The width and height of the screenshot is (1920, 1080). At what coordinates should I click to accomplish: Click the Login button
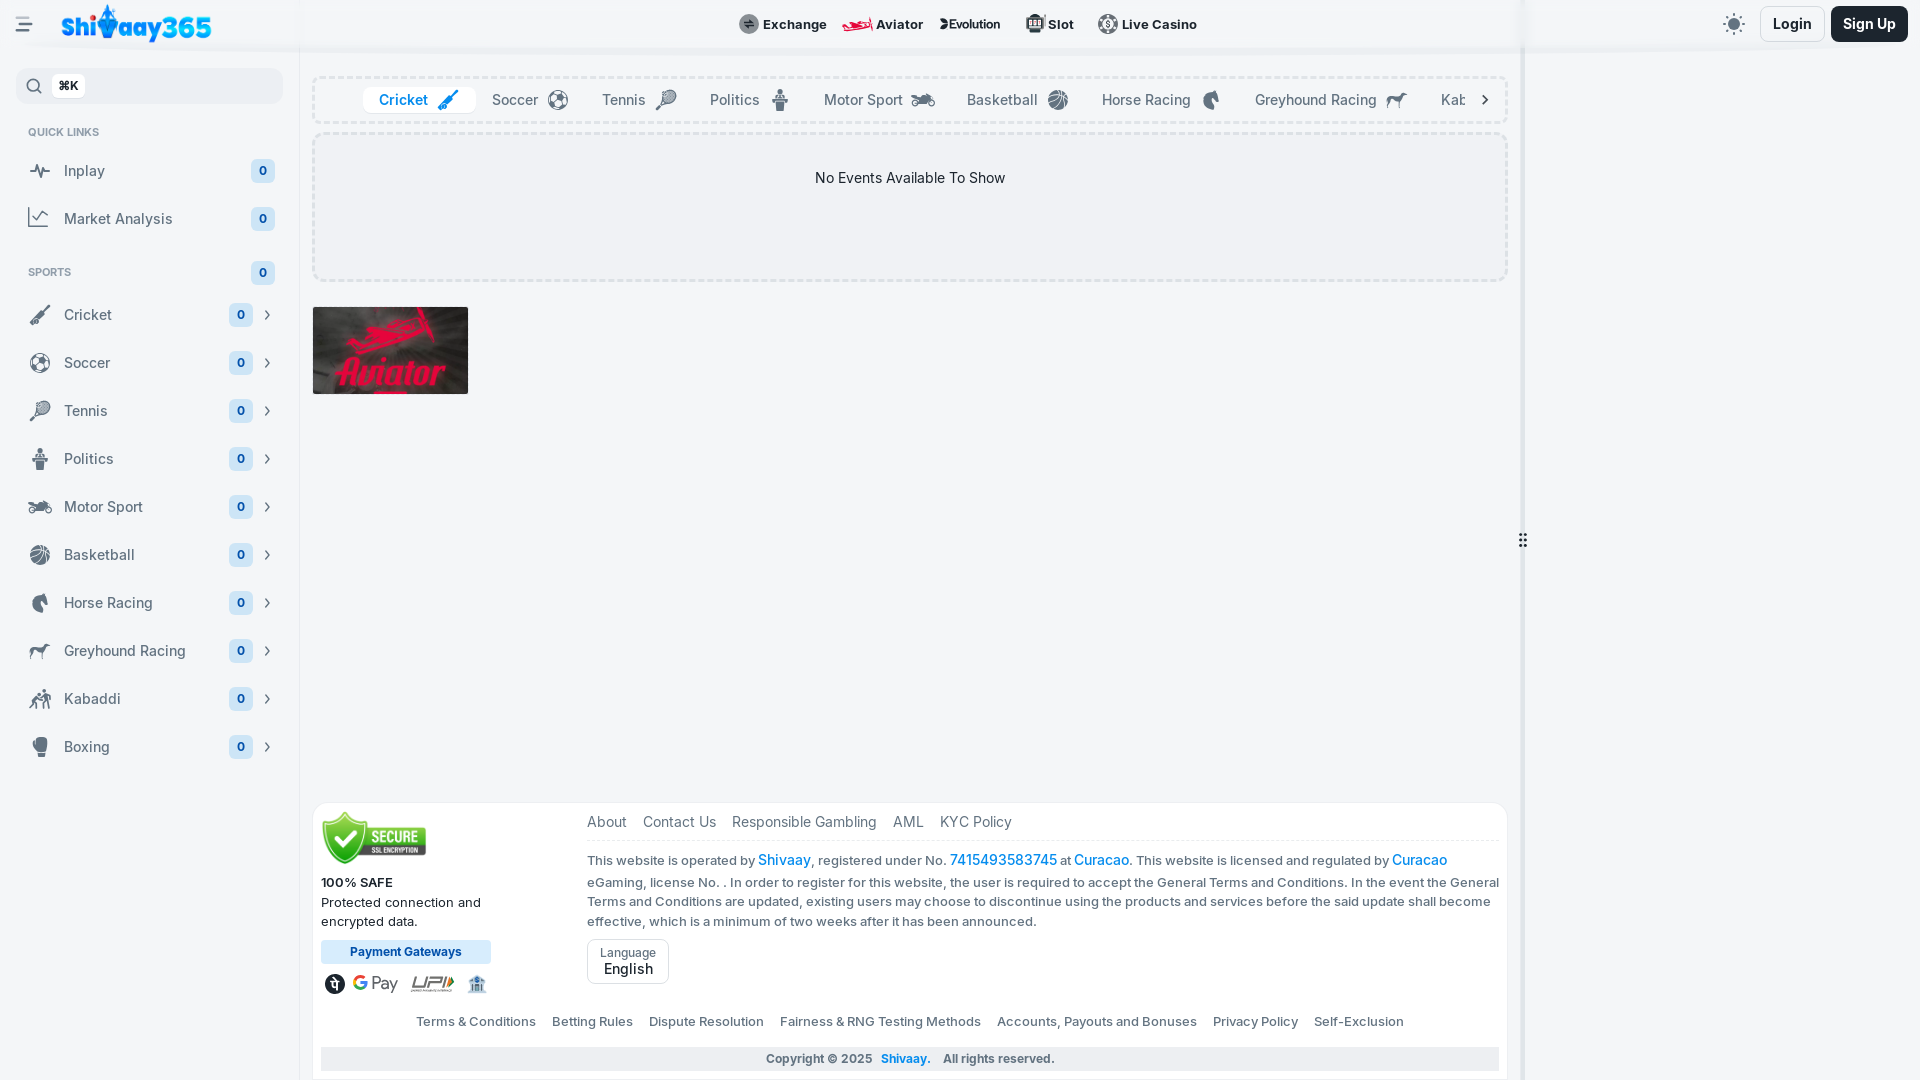[1792, 24]
